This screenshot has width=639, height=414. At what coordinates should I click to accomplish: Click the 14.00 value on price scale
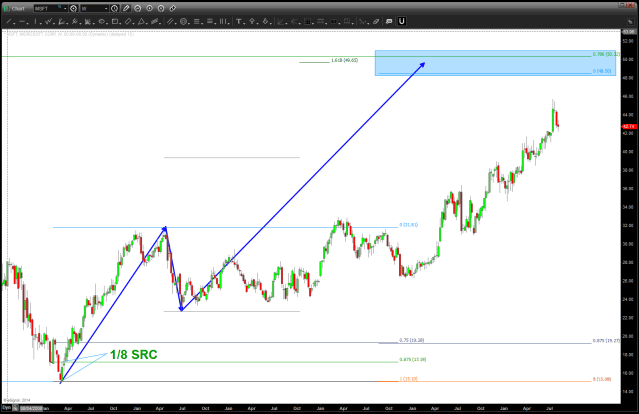[628, 392]
